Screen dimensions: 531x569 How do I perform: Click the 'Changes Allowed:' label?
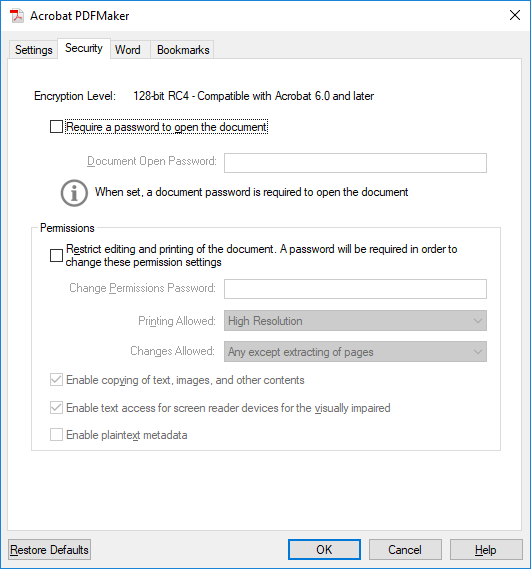[172, 351]
